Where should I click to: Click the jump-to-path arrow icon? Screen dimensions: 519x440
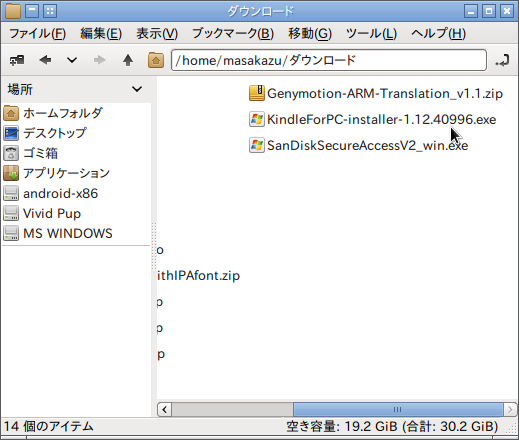[502, 60]
